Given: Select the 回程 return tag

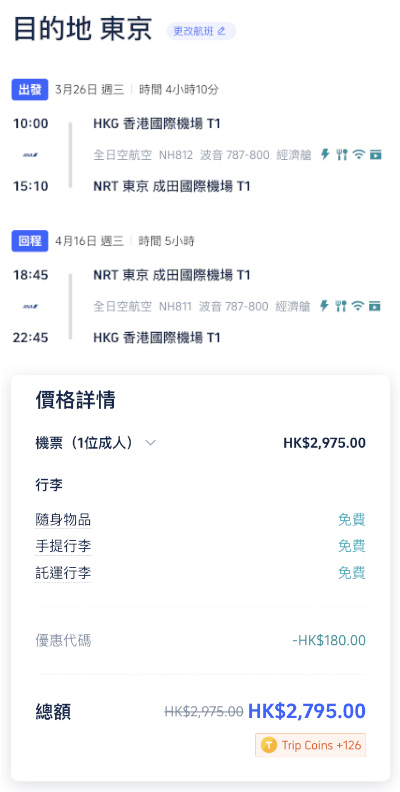Looking at the screenshot, I should coord(30,241).
